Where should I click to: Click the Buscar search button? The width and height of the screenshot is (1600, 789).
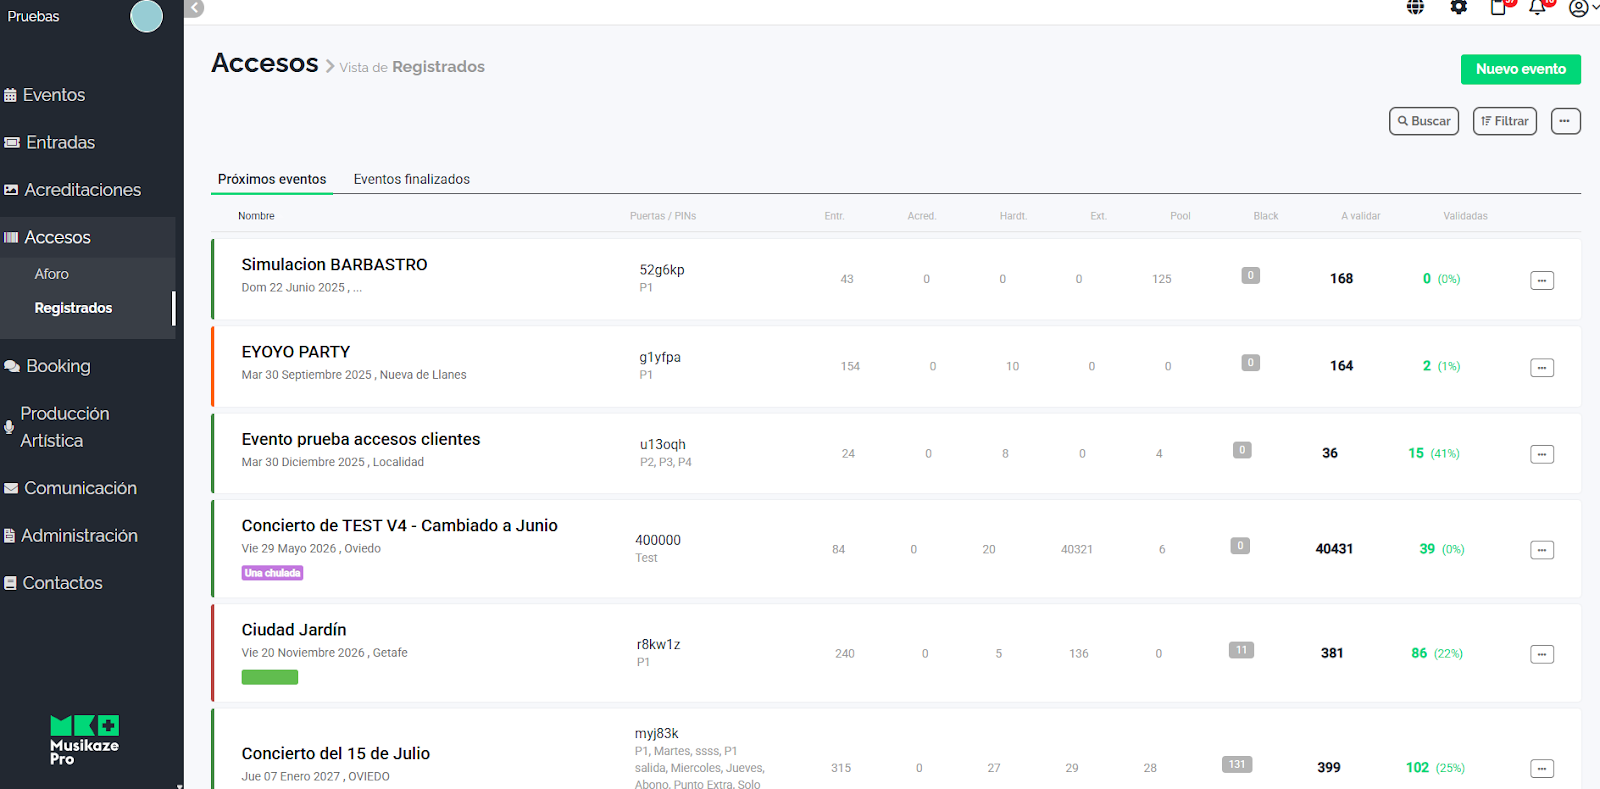pos(1423,121)
